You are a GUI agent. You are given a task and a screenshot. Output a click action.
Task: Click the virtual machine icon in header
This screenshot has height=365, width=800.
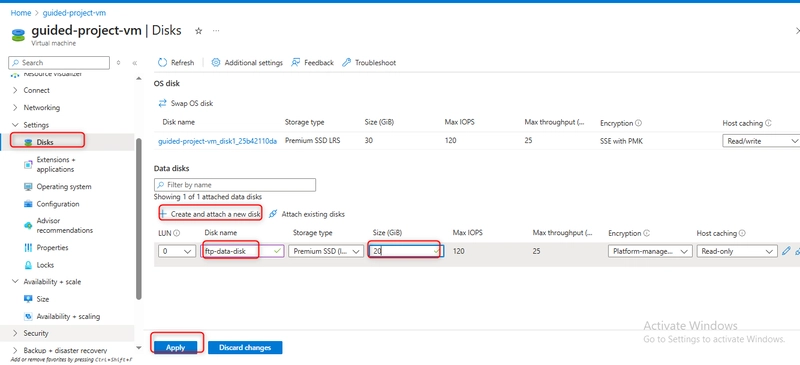tap(18, 35)
